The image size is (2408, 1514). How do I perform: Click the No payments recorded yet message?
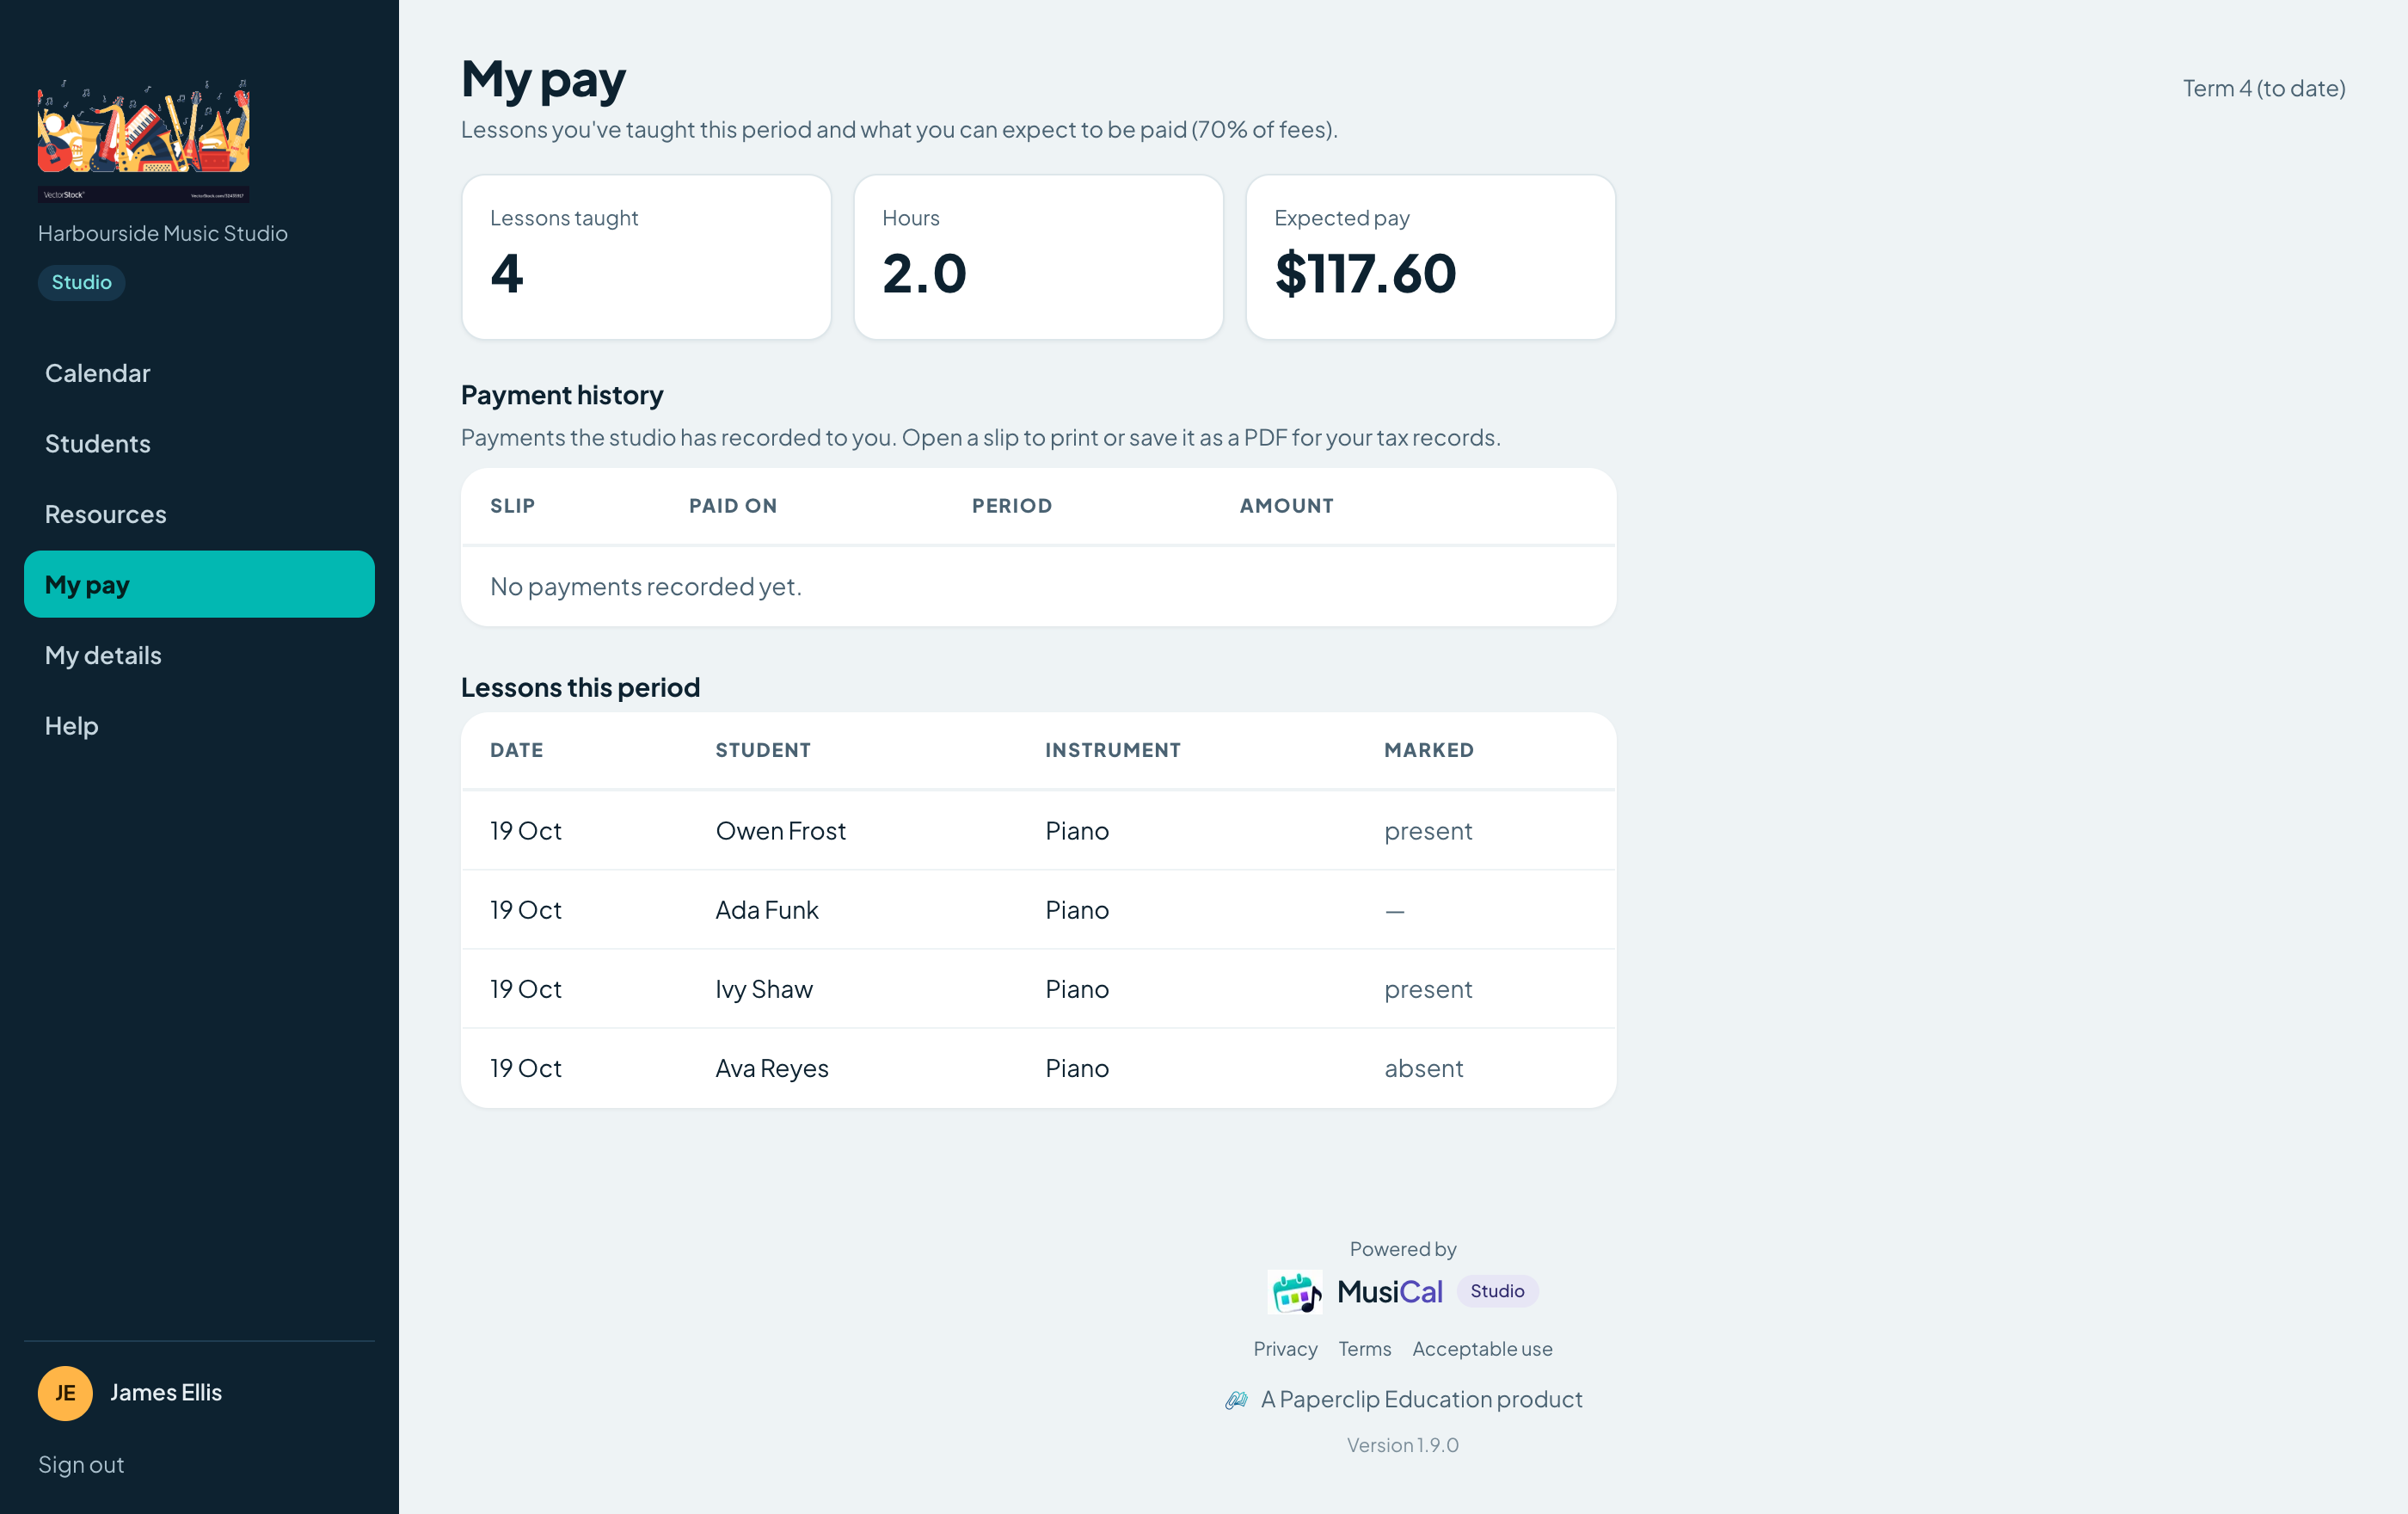(646, 586)
